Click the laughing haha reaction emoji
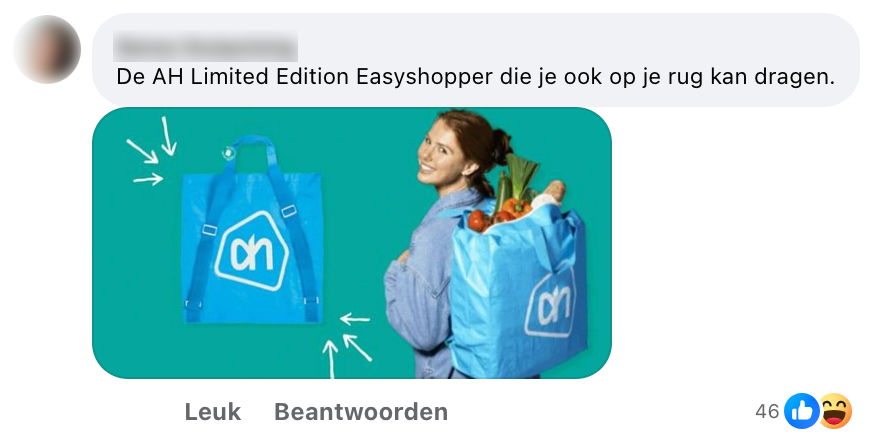 pyautogui.click(x=835, y=411)
